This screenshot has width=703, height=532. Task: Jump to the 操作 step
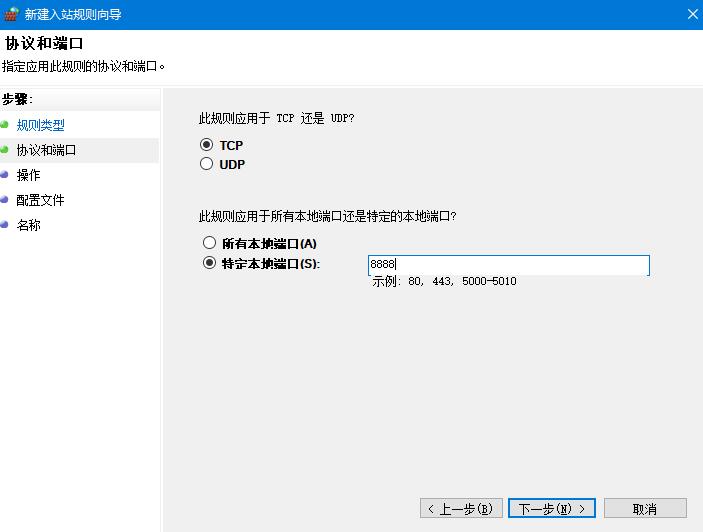click(28, 175)
